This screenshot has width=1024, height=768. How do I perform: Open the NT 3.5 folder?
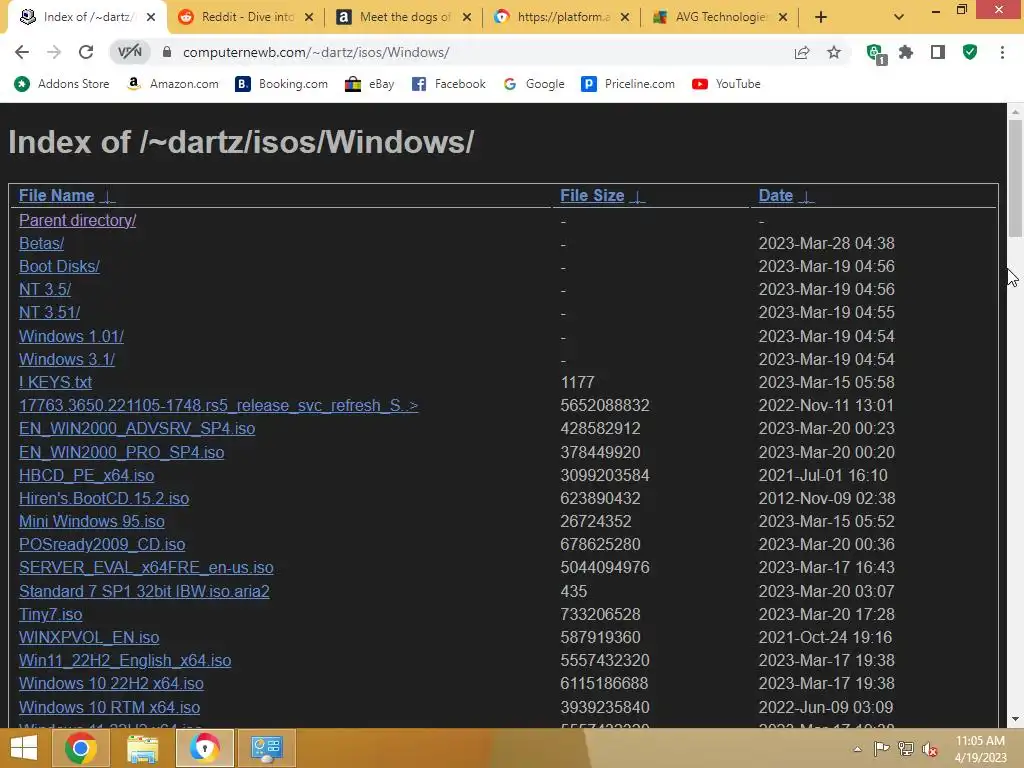tap(45, 289)
